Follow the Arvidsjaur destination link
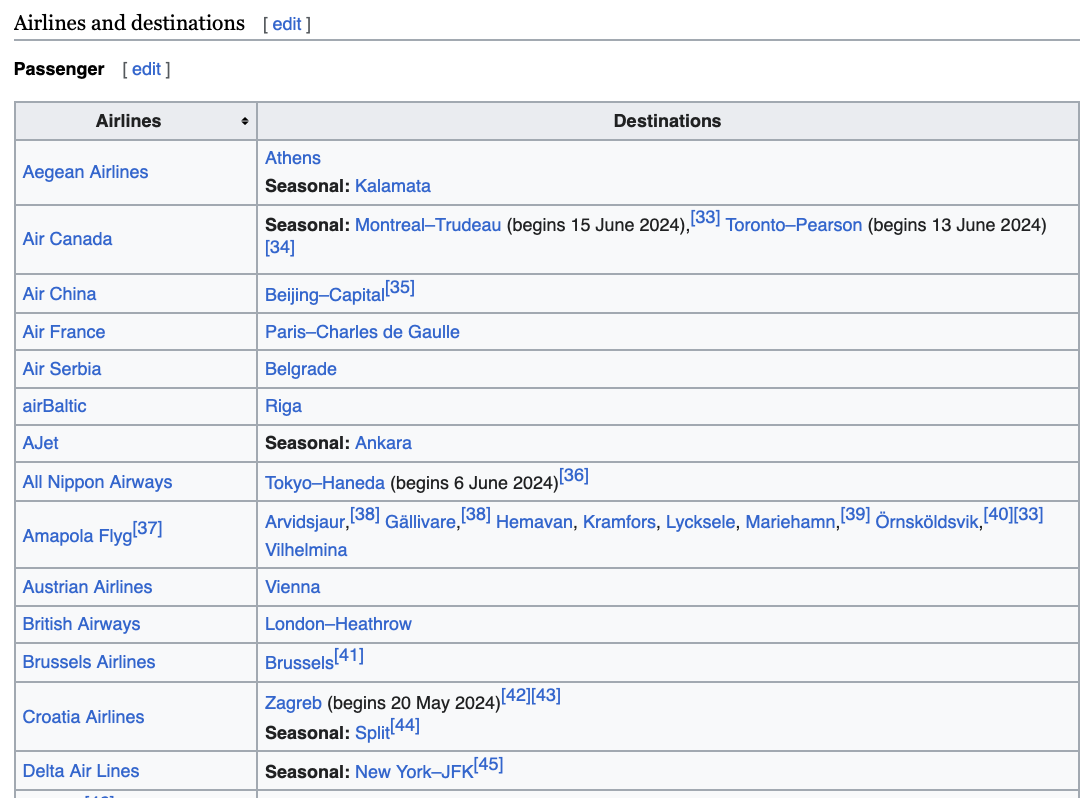This screenshot has height=798, width=1088. tap(305, 522)
